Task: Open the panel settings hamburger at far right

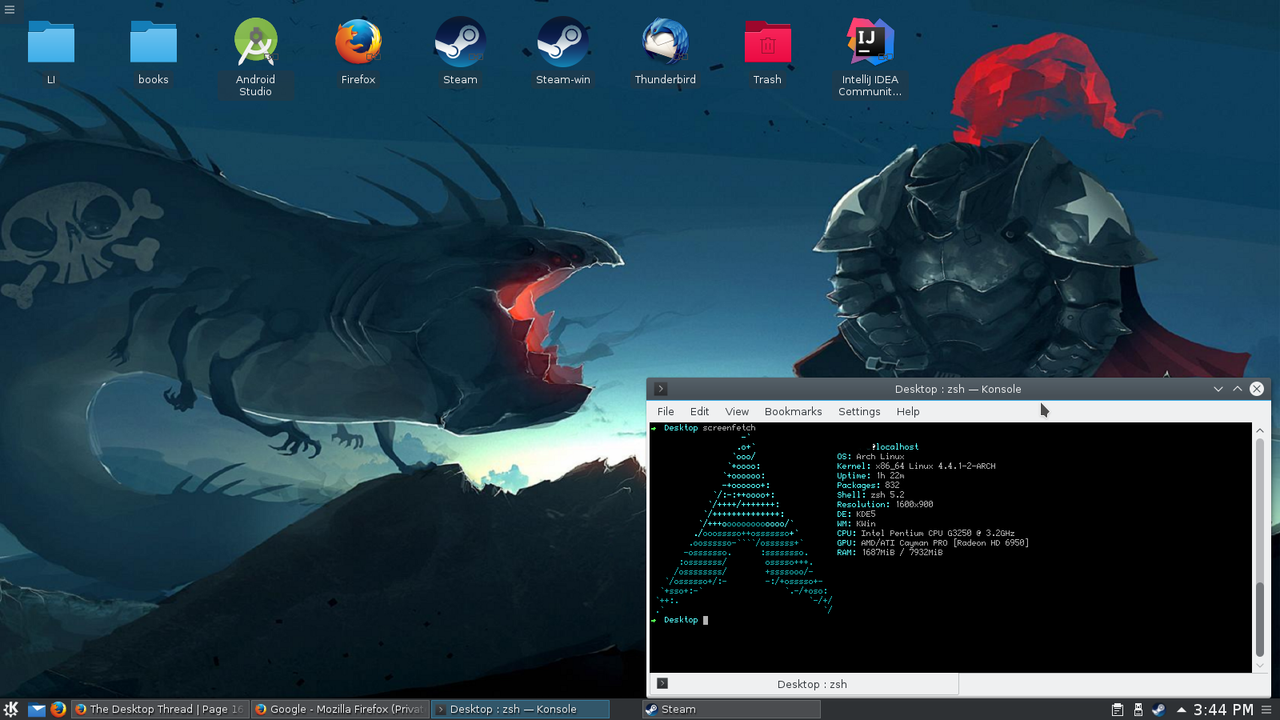Action: click(1268, 709)
